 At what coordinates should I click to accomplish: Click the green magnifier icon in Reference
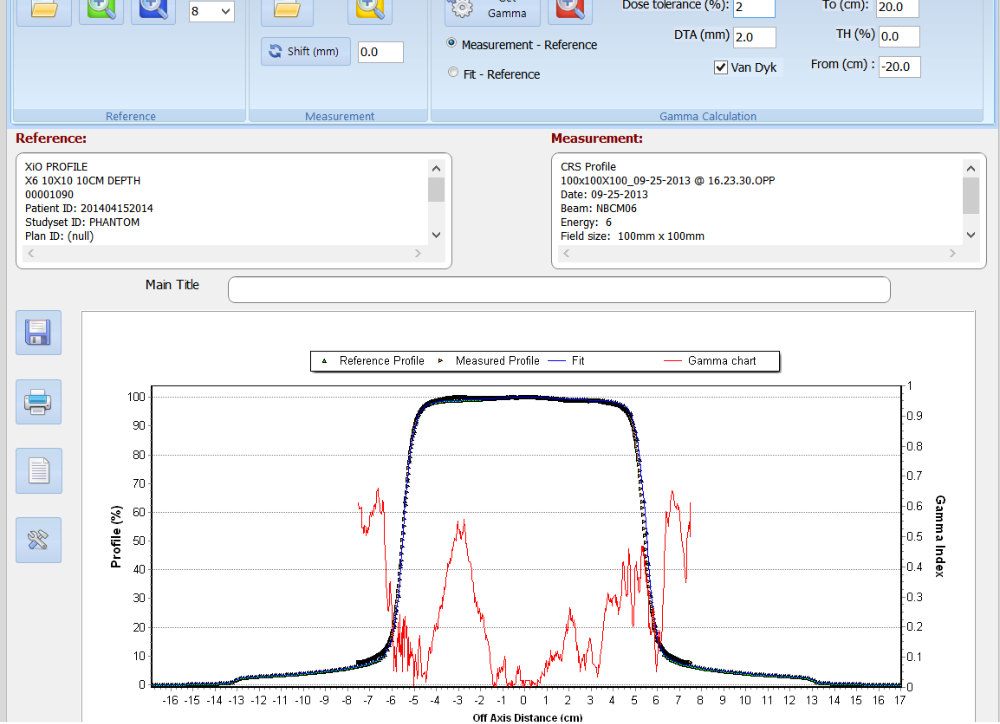(x=101, y=9)
